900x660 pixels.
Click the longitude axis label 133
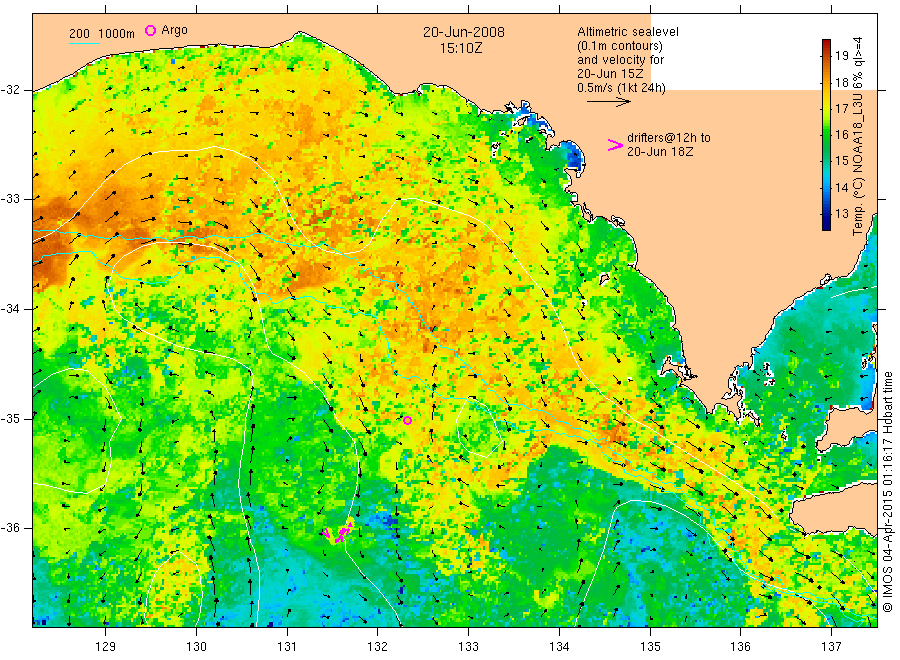[x=468, y=646]
